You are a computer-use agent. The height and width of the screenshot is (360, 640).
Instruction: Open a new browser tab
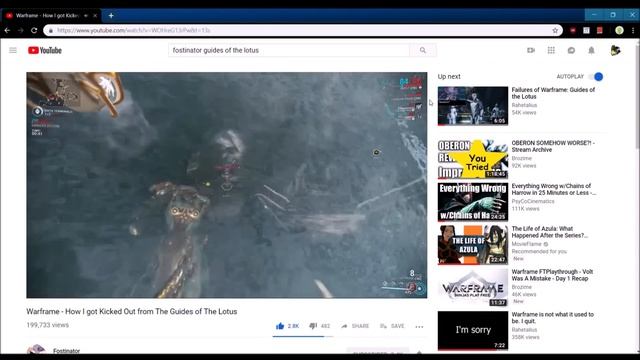tap(111, 16)
